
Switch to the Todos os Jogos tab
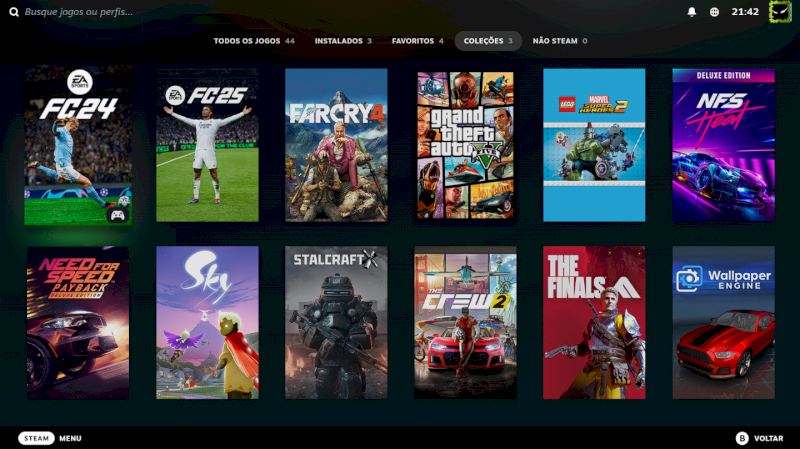[254, 41]
